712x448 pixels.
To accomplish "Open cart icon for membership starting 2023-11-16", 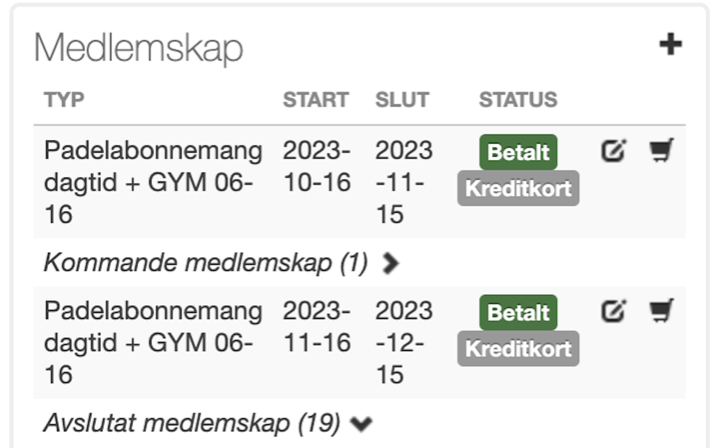I will [660, 311].
